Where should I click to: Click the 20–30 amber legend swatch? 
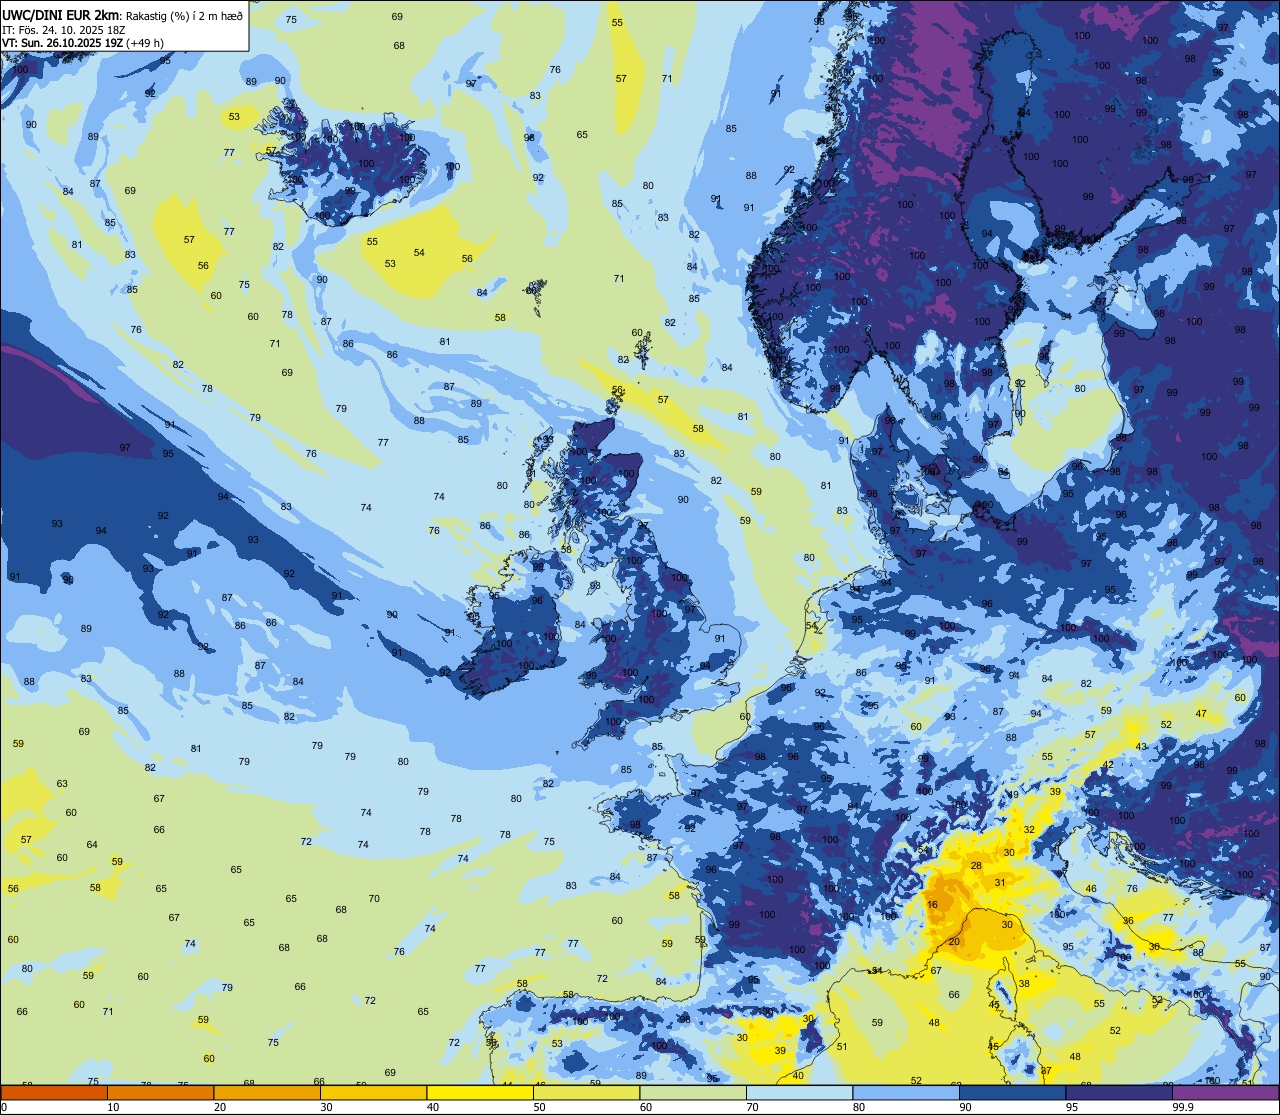click(x=267, y=1093)
